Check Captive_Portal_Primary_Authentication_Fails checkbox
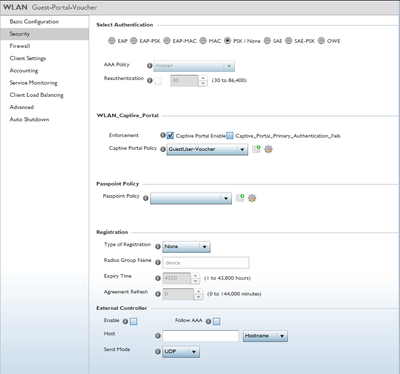The width and height of the screenshot is (400, 374). pyautogui.click(x=230, y=135)
